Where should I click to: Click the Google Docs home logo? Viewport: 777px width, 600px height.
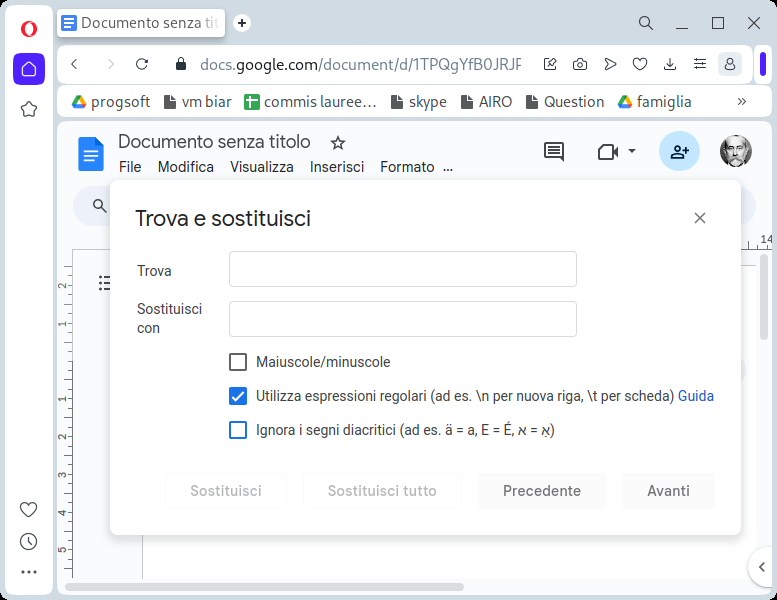pos(91,154)
